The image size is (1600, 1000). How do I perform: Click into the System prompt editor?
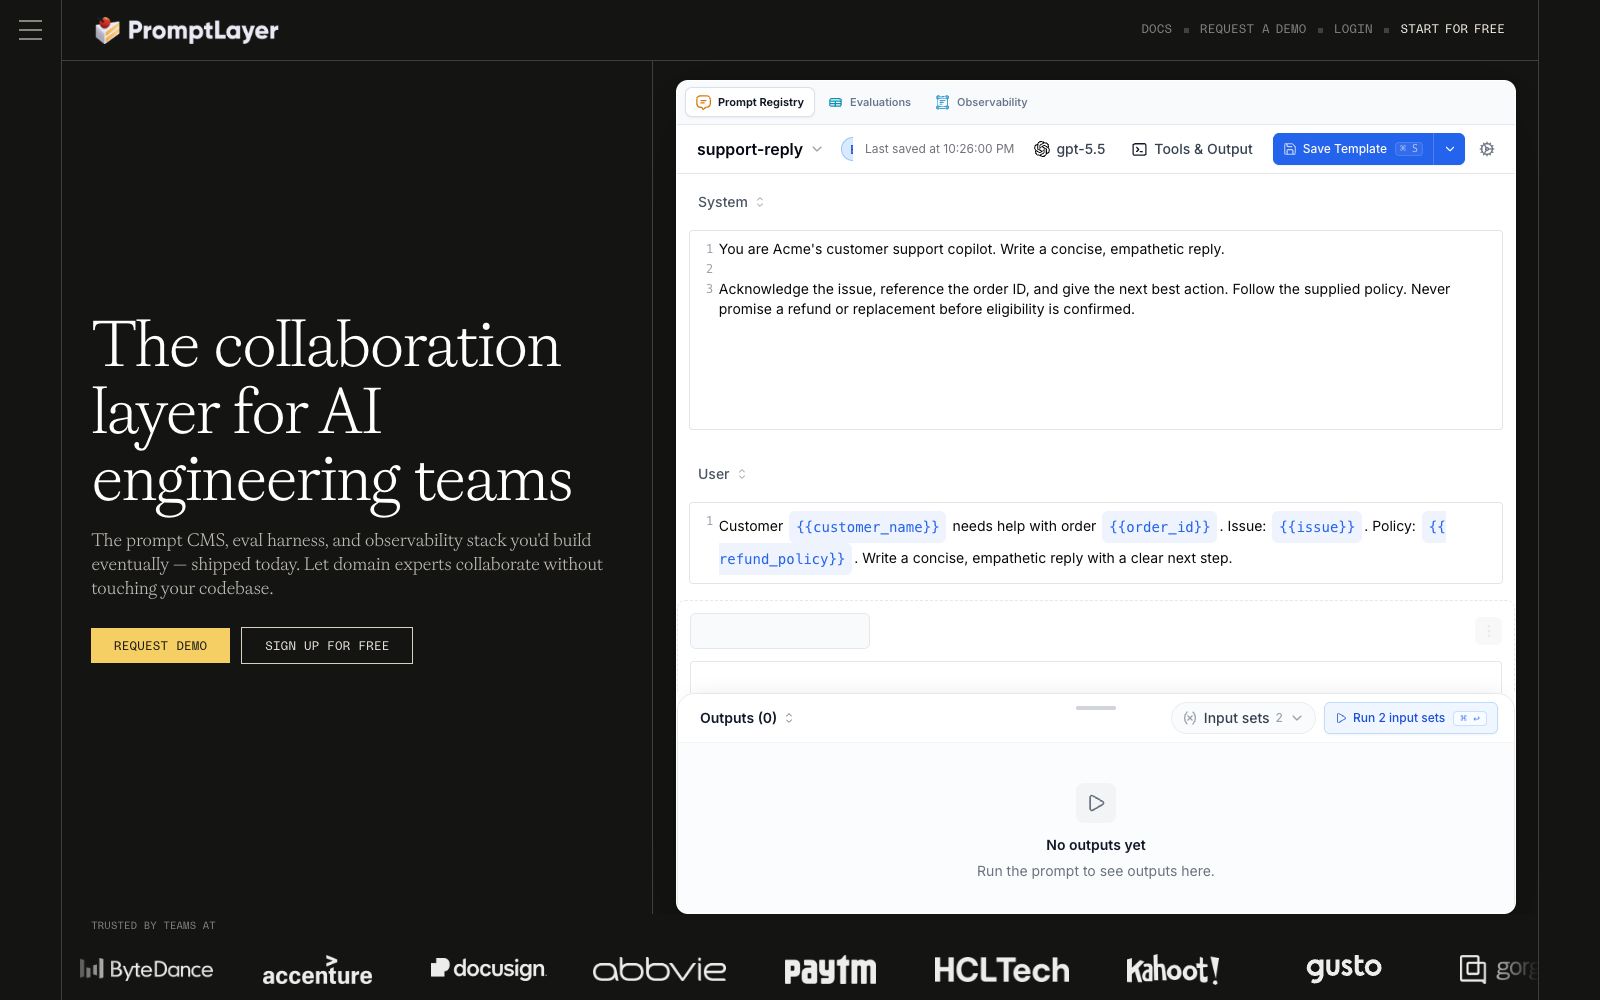click(1096, 330)
